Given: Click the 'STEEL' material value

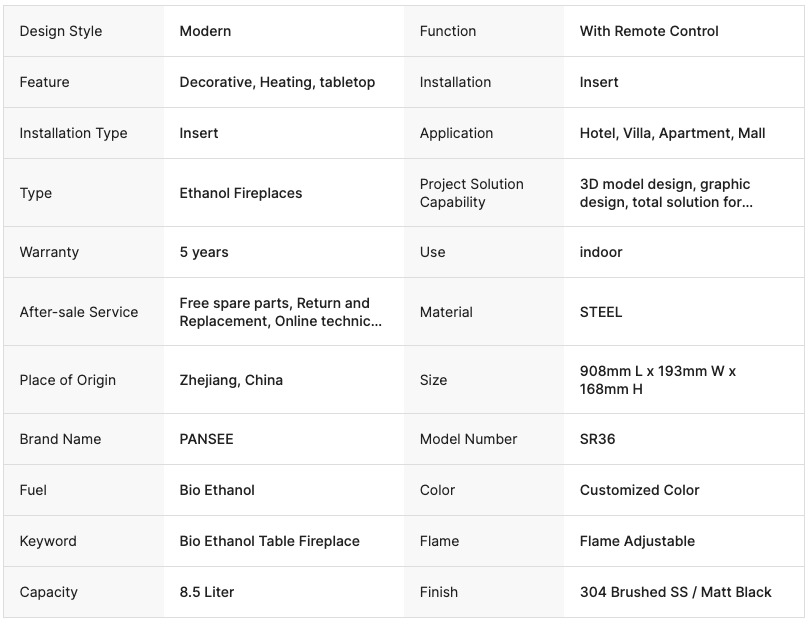Looking at the screenshot, I should (x=601, y=312).
